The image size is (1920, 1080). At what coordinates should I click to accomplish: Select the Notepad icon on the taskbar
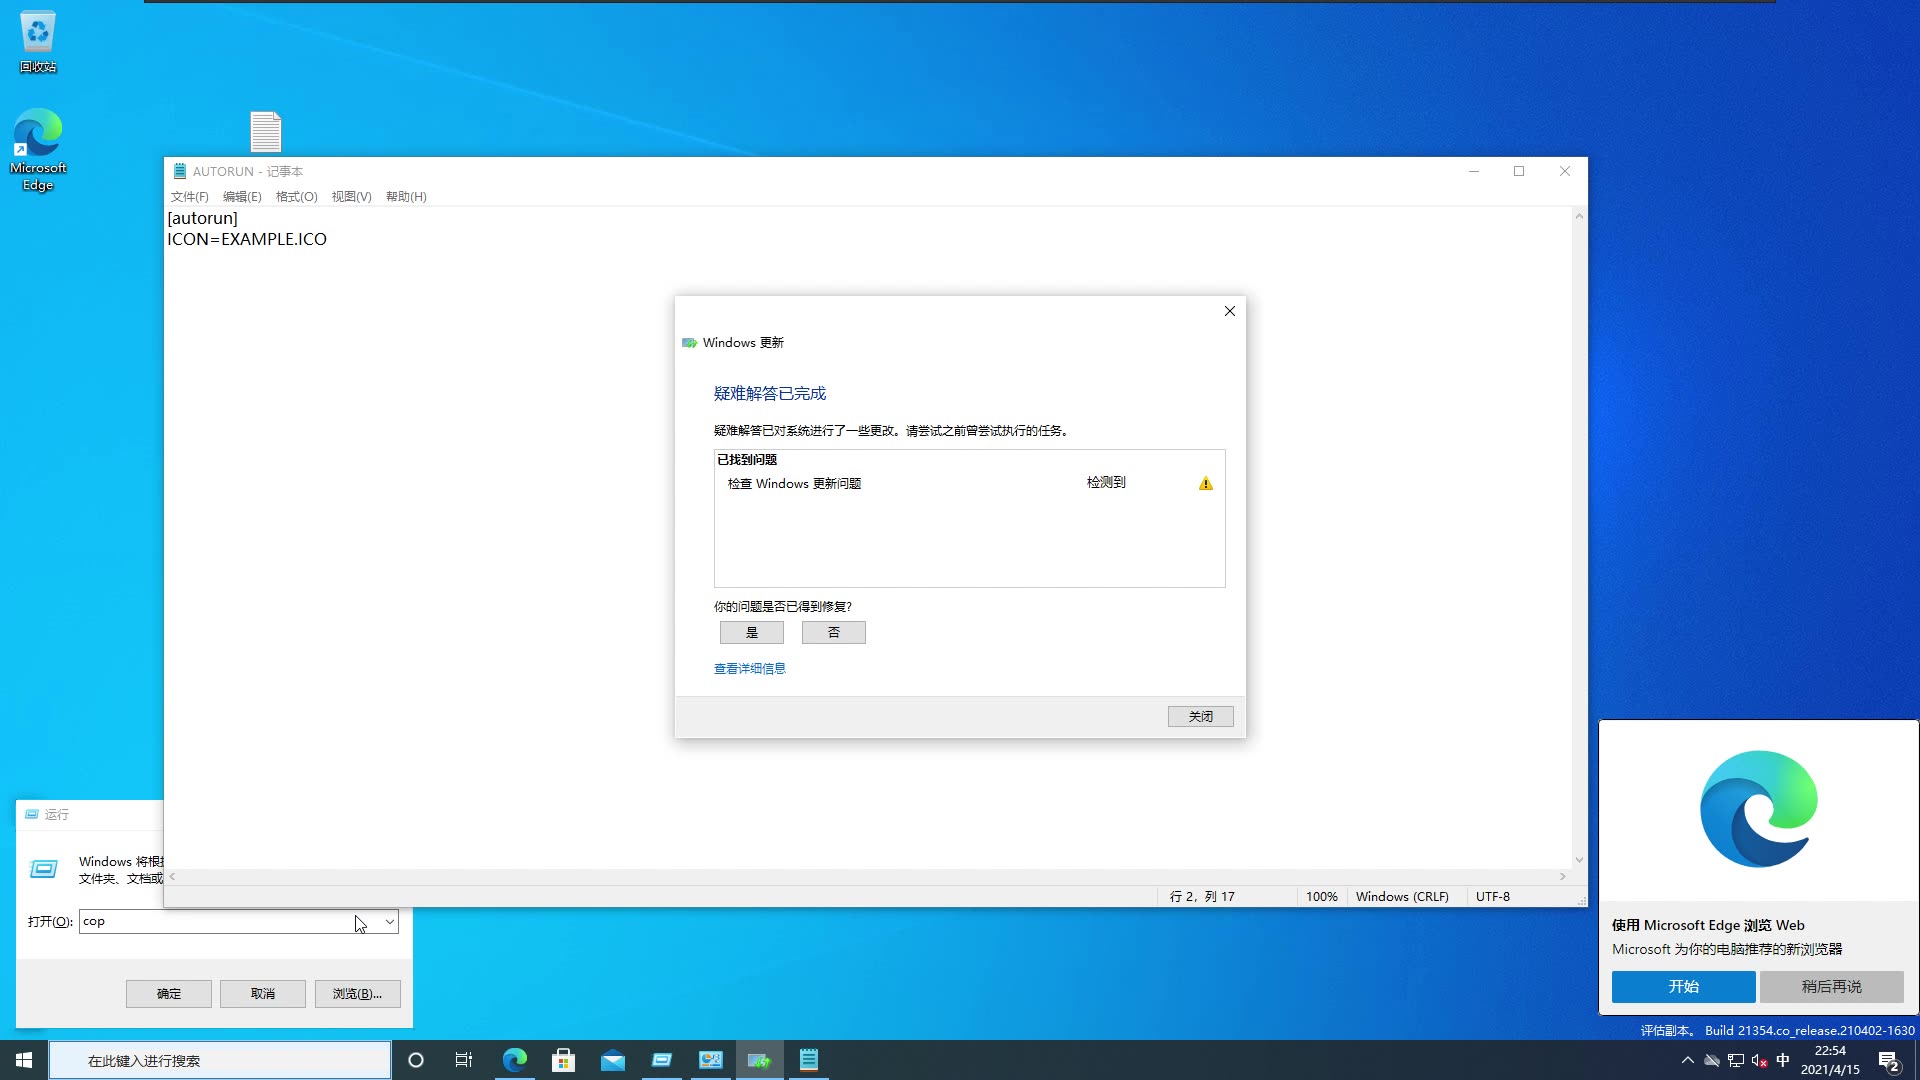[808, 1059]
